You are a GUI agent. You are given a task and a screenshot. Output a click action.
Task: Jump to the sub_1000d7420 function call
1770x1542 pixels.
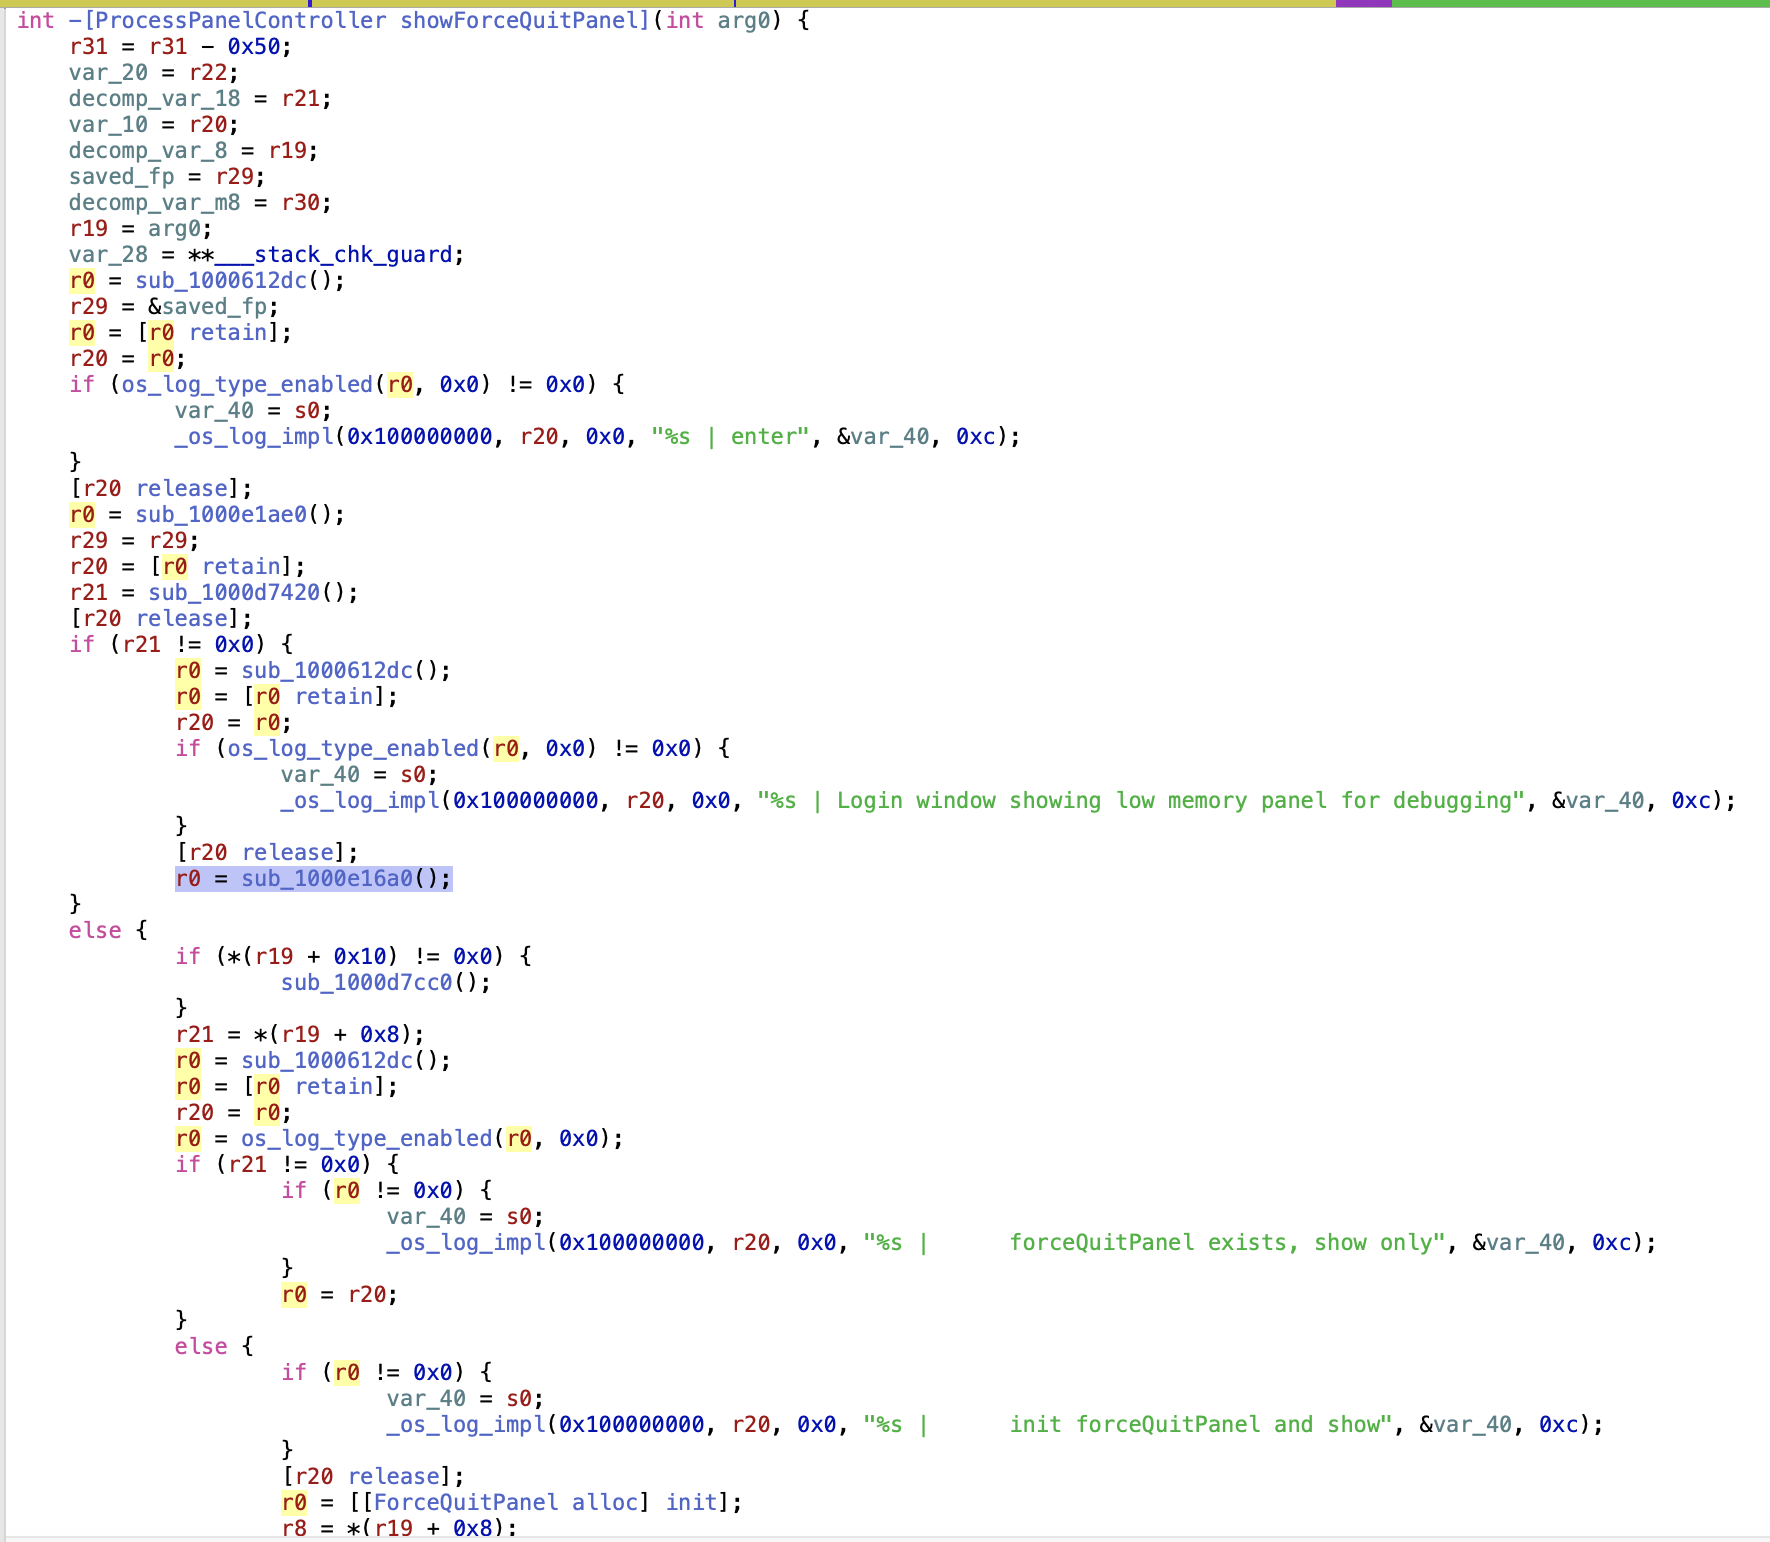[x=234, y=593]
